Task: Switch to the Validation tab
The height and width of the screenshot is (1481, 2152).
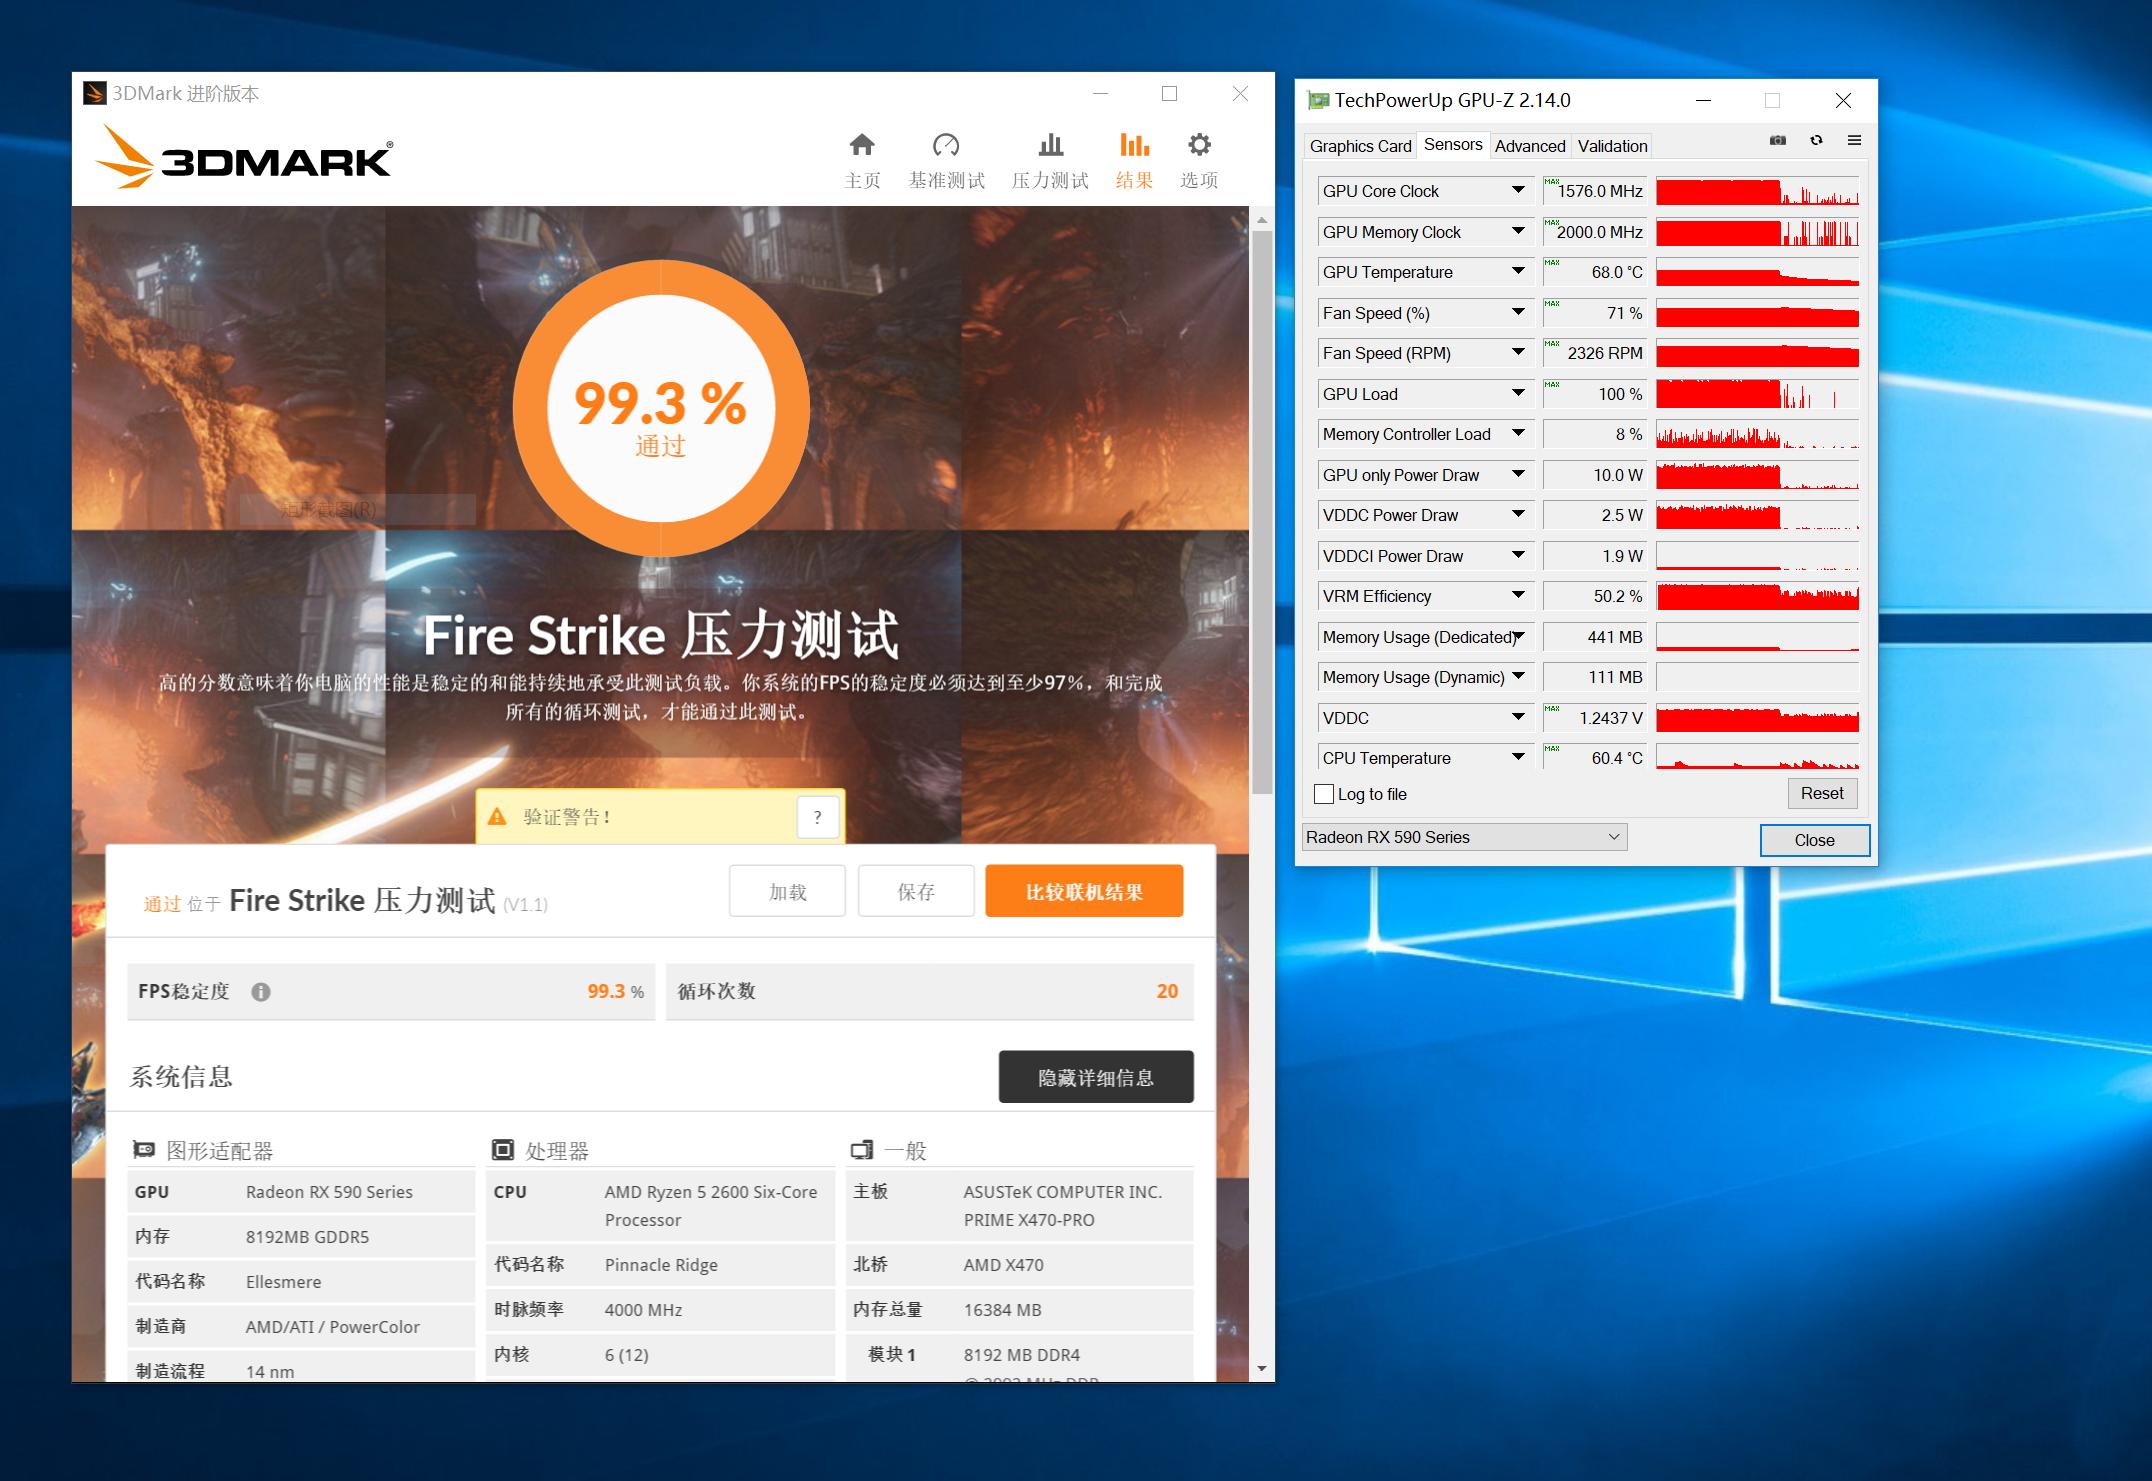Action: pos(1611,145)
